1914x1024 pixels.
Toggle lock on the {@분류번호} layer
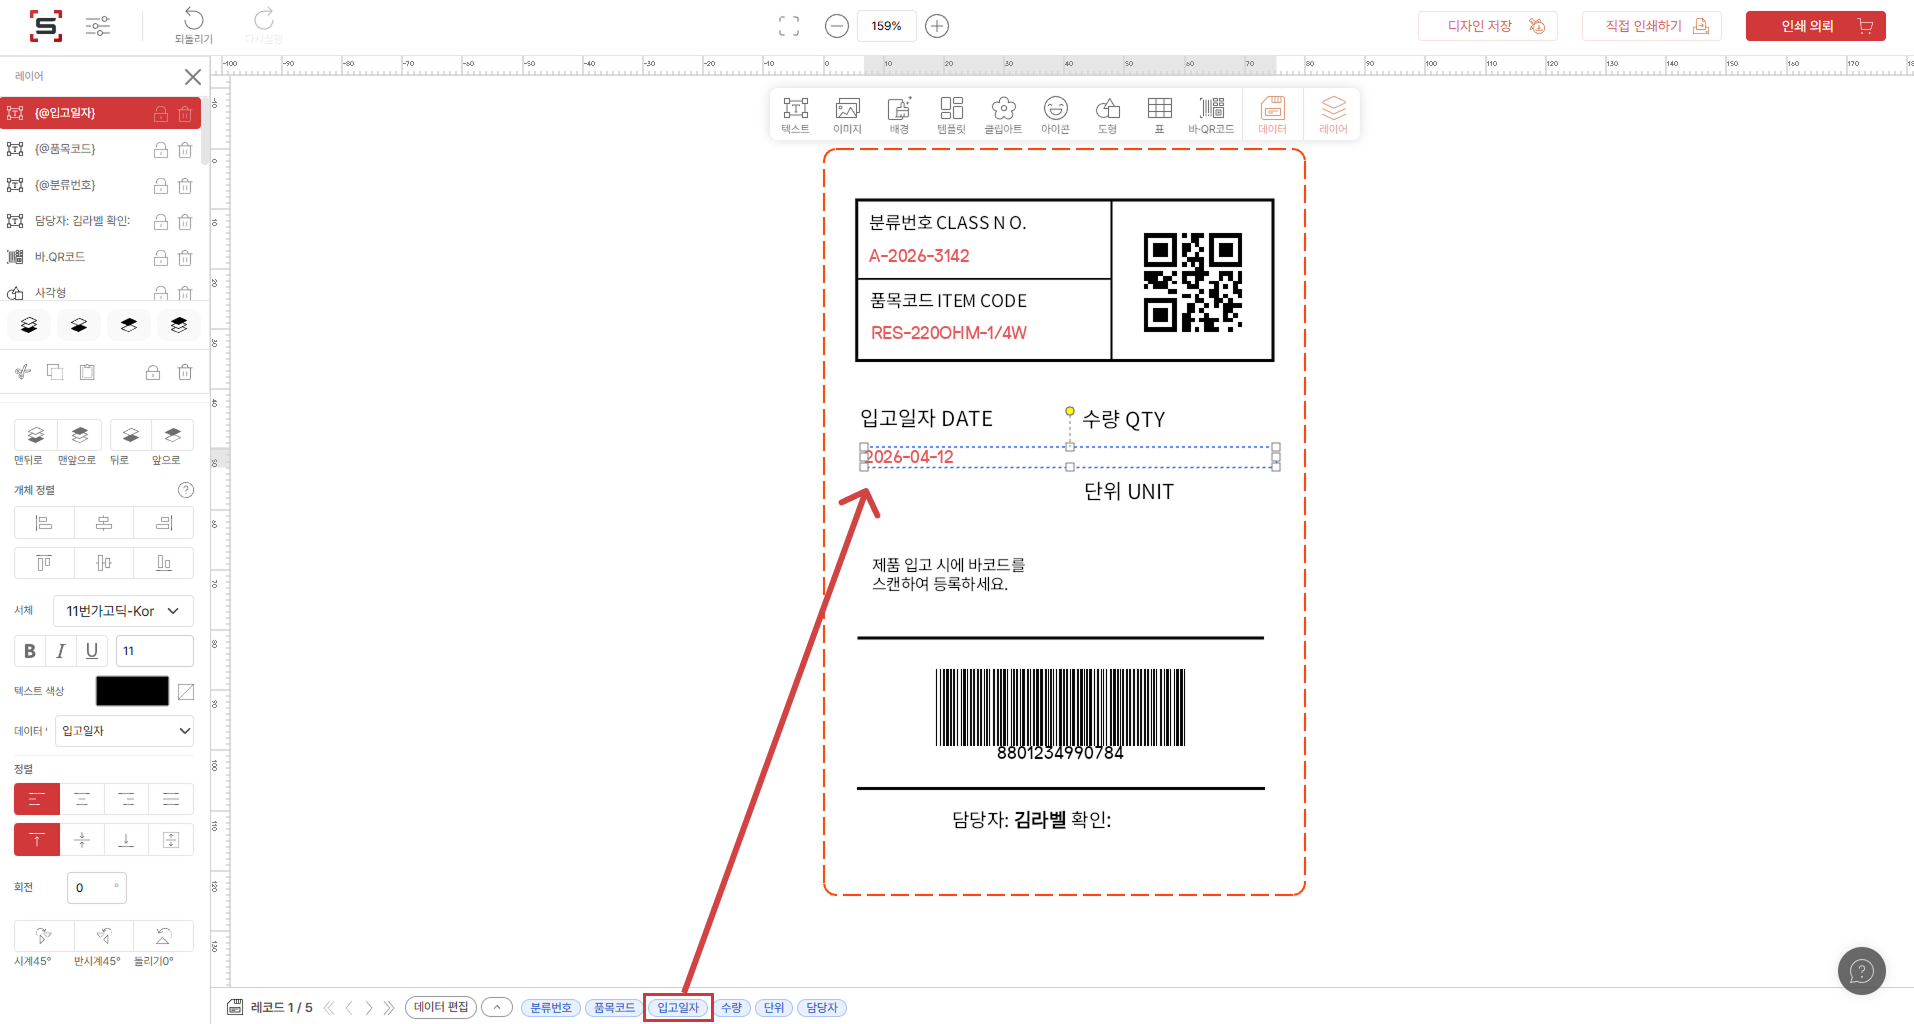point(160,186)
